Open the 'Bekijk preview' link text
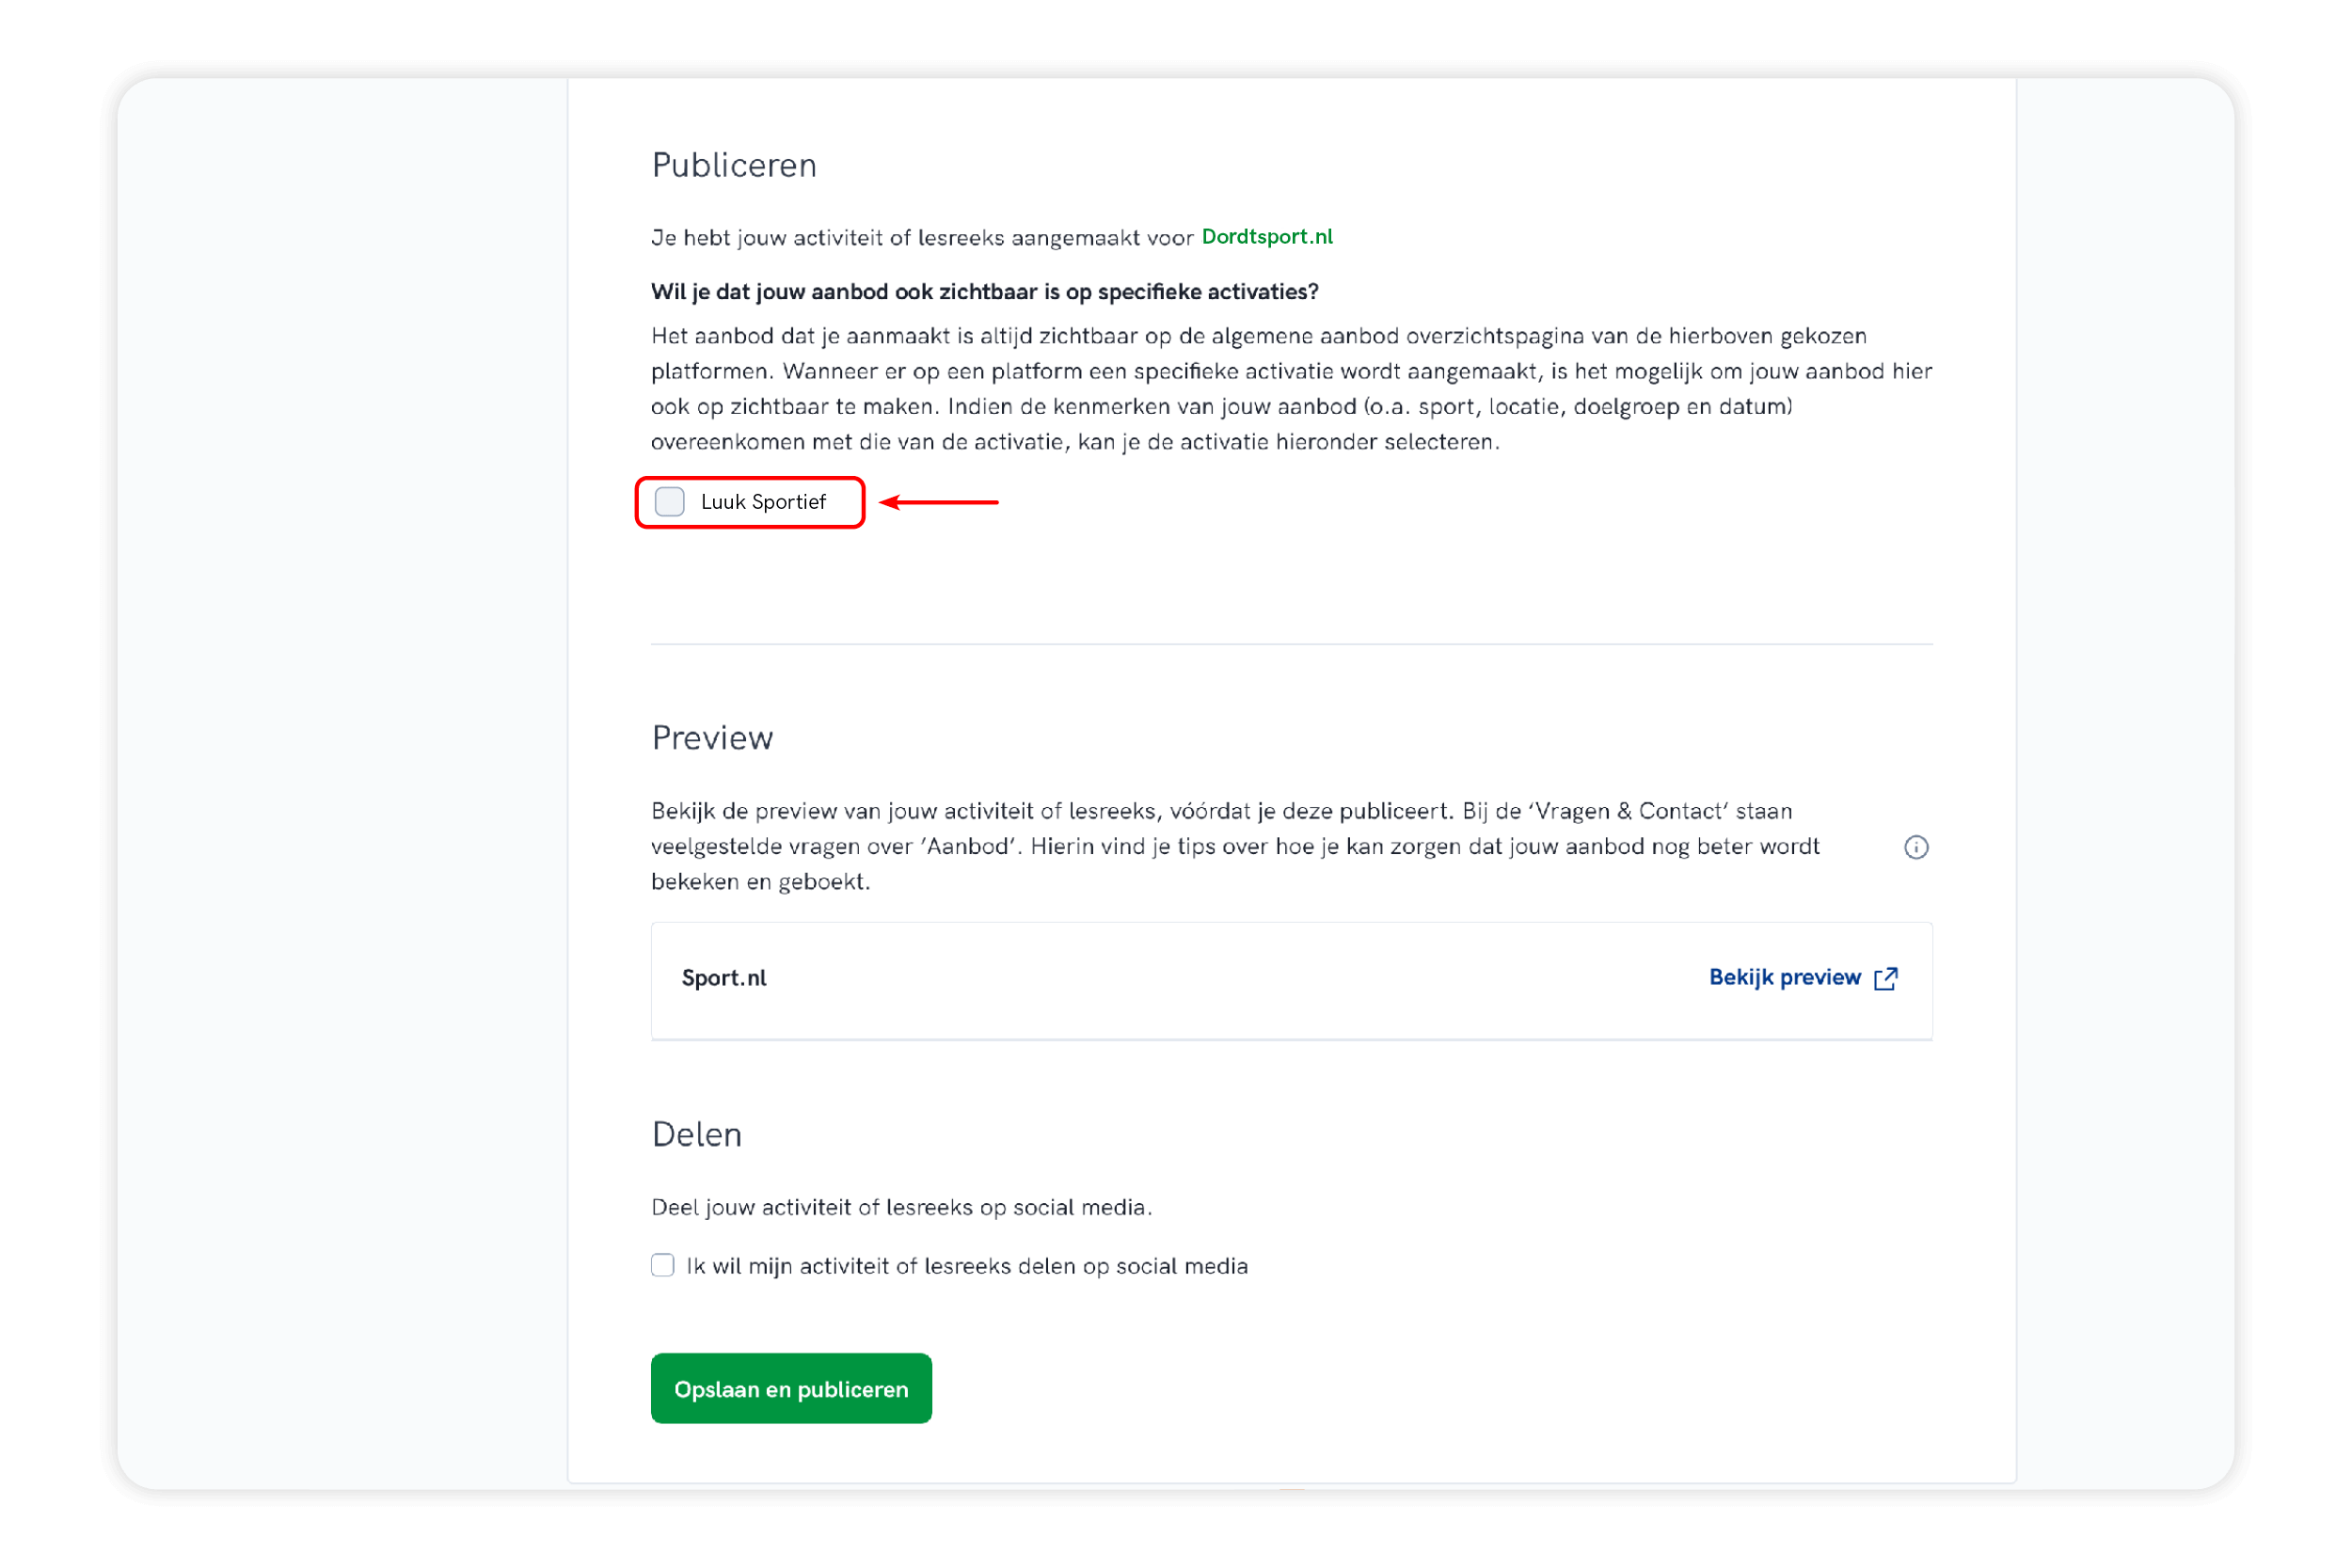Image resolution: width=2352 pixels, height=1568 pixels. [1784, 978]
